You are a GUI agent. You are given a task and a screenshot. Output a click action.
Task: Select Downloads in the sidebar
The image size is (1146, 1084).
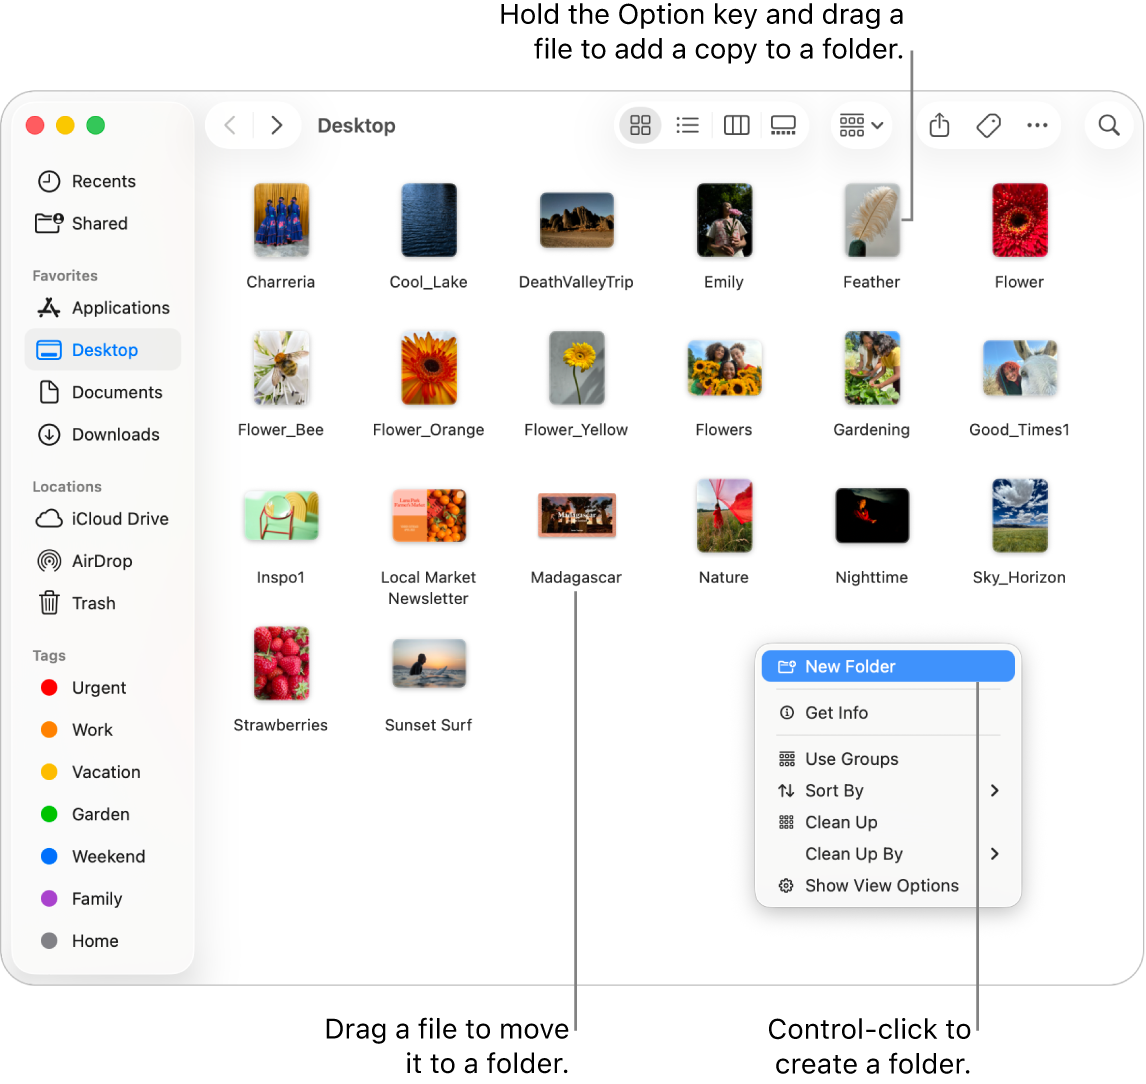[x=115, y=434]
